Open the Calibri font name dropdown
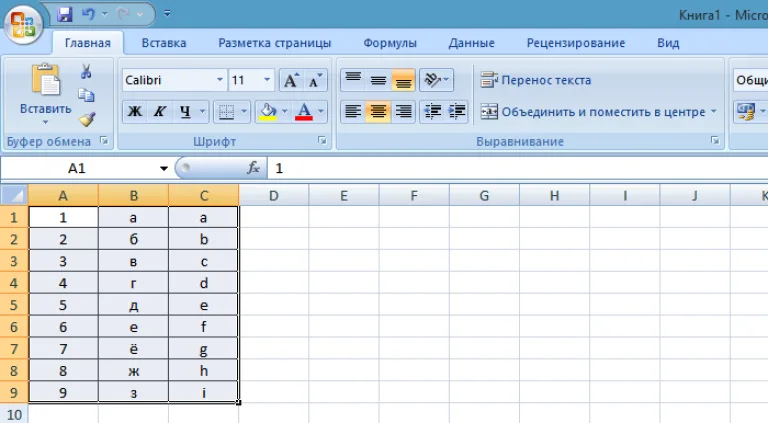 pos(220,80)
